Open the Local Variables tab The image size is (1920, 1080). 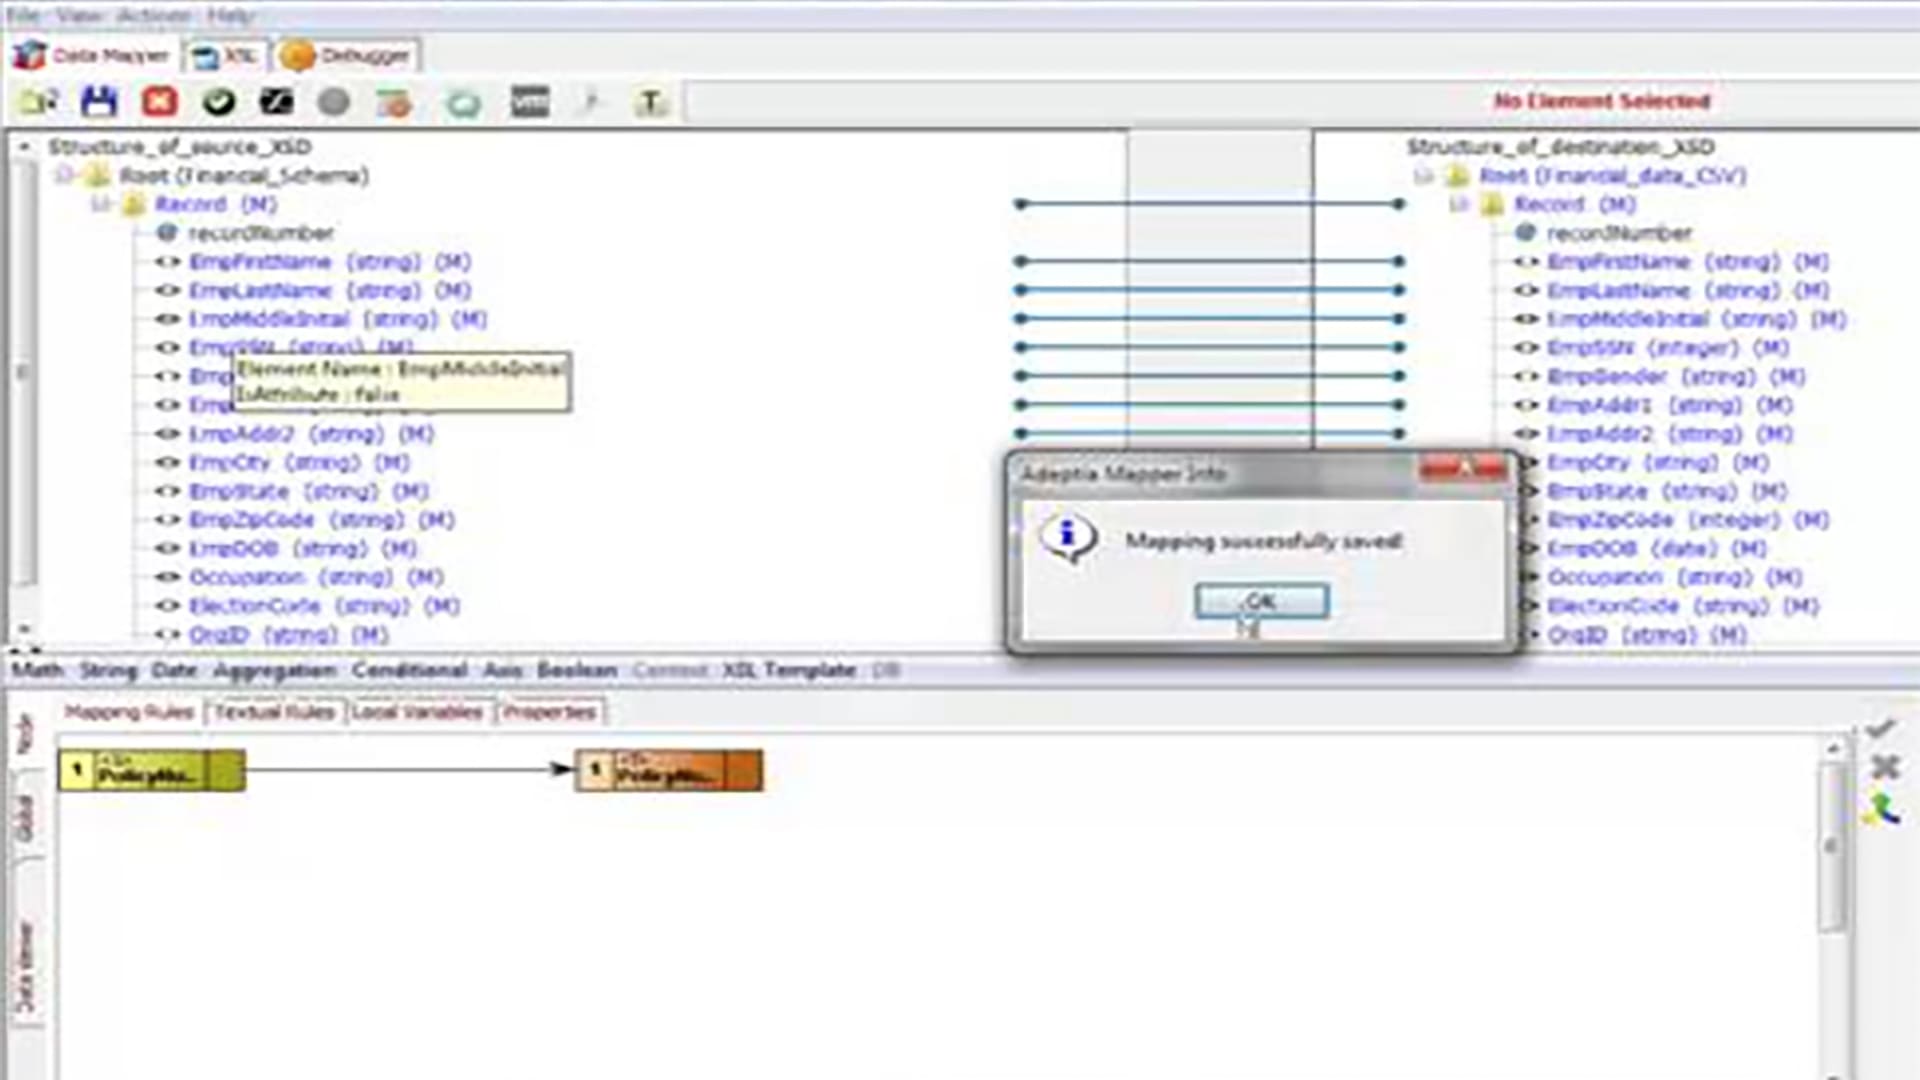point(417,712)
